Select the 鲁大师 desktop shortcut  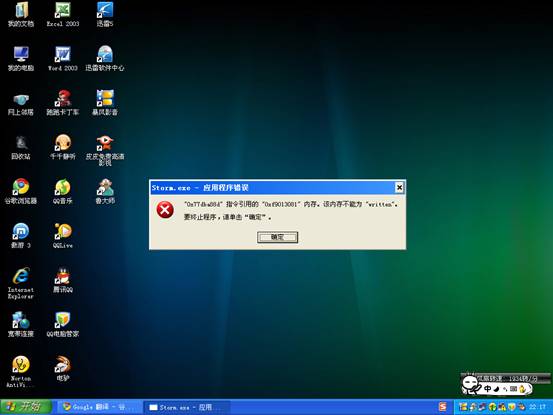tap(105, 192)
